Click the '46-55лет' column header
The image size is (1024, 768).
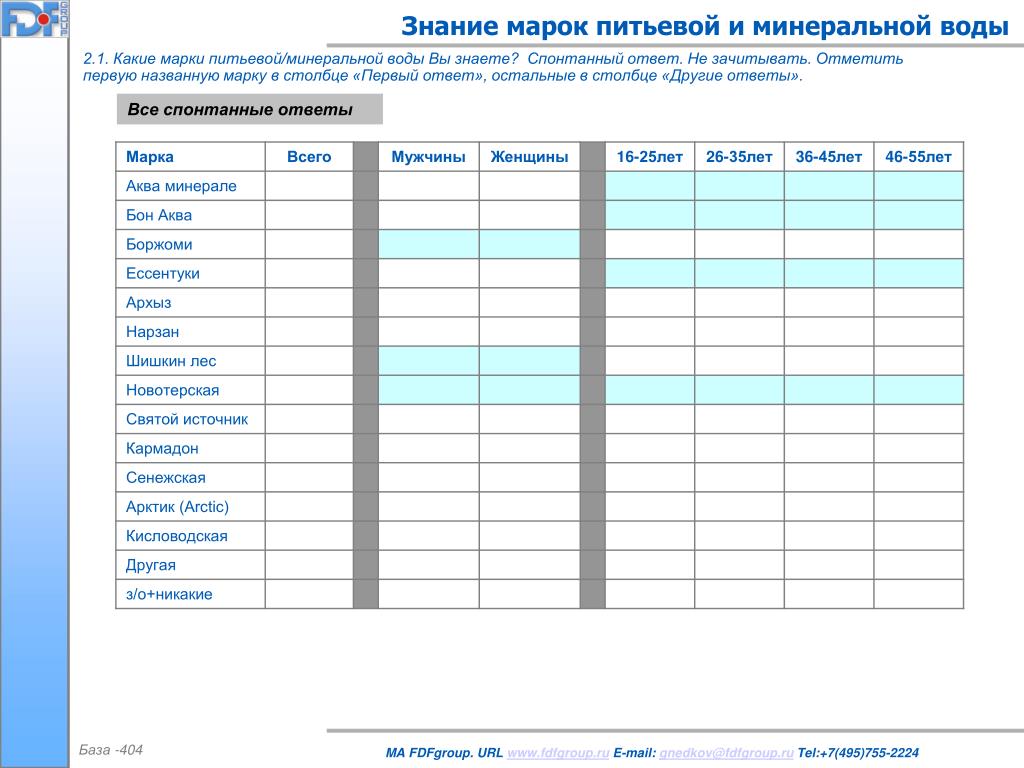pos(918,157)
